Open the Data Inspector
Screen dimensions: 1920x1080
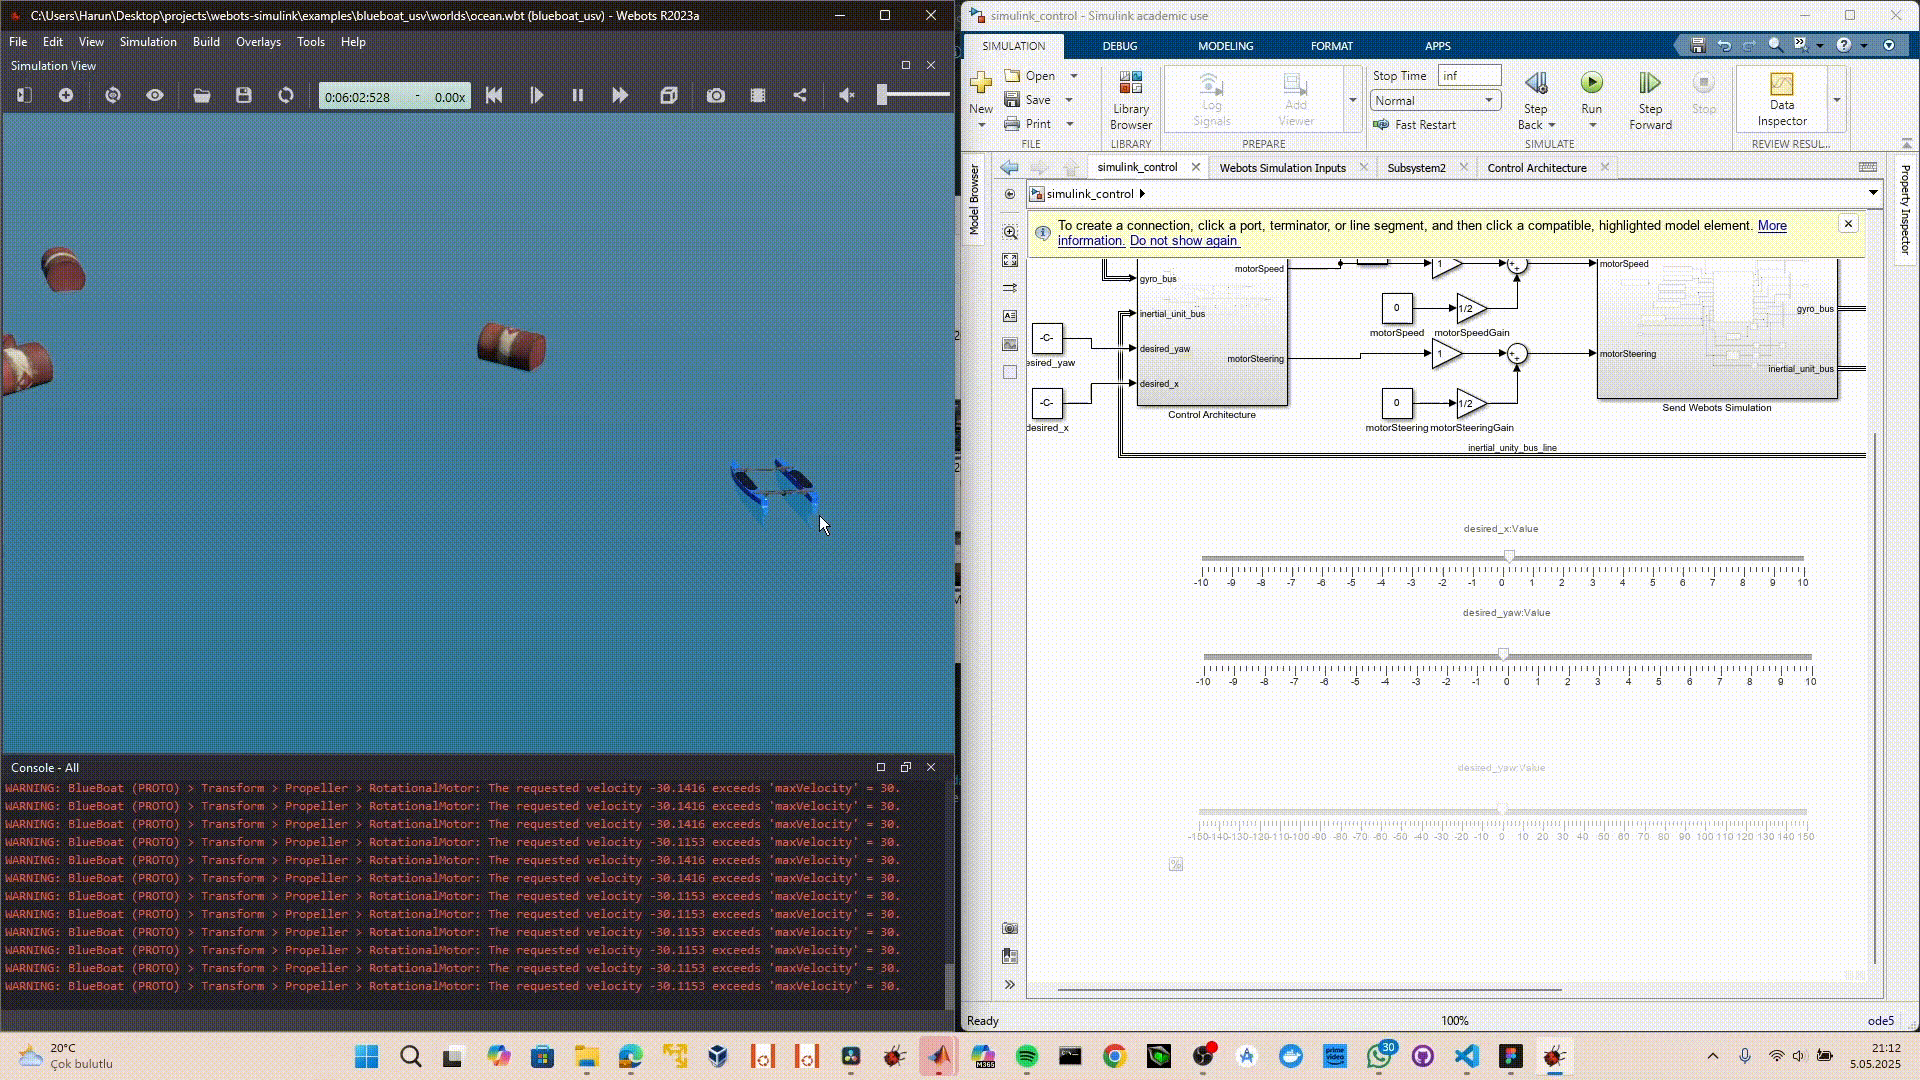[1782, 100]
